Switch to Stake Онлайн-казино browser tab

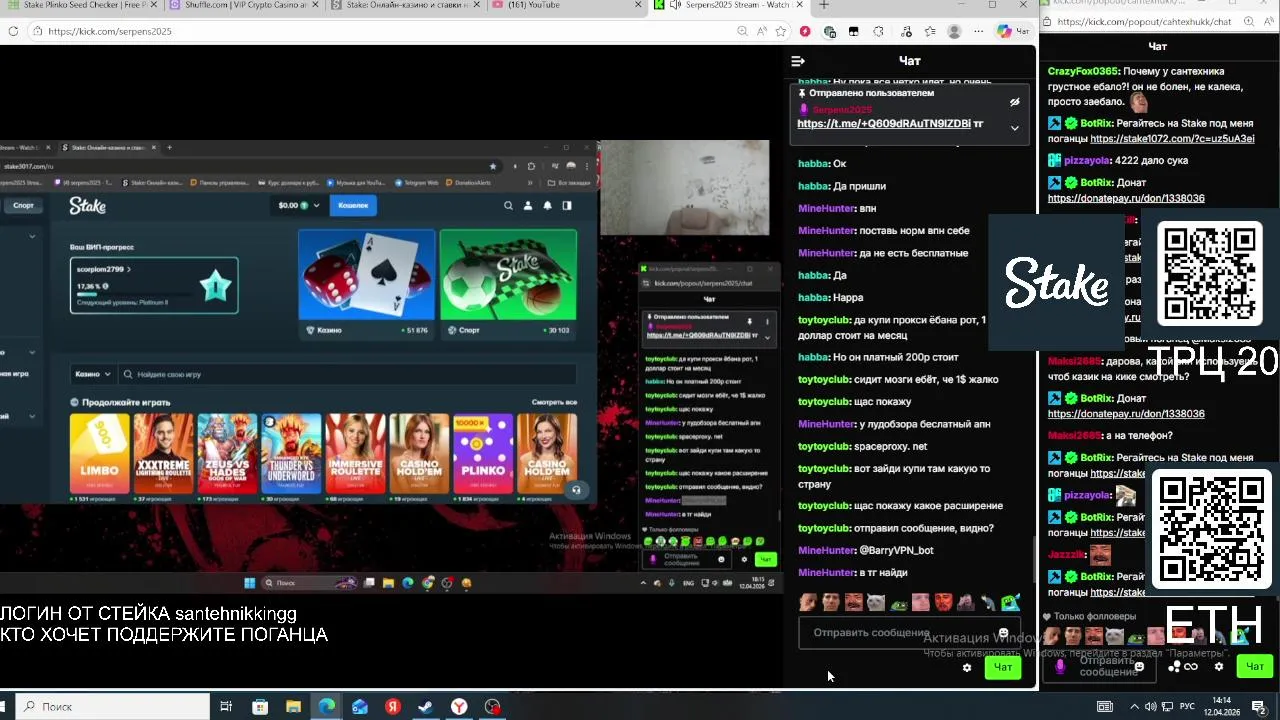click(x=403, y=5)
